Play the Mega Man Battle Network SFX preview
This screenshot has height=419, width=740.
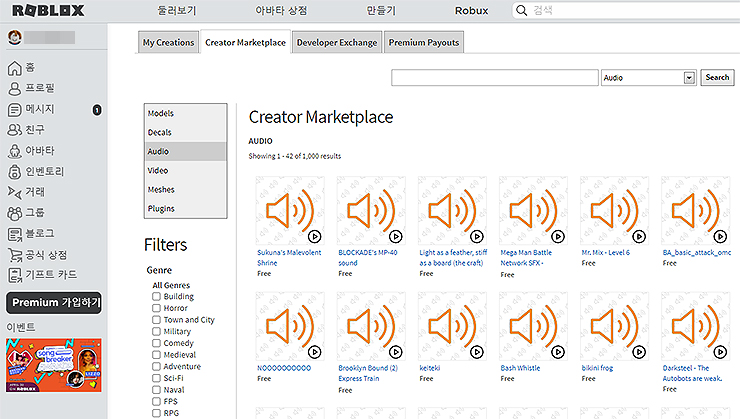pos(558,236)
